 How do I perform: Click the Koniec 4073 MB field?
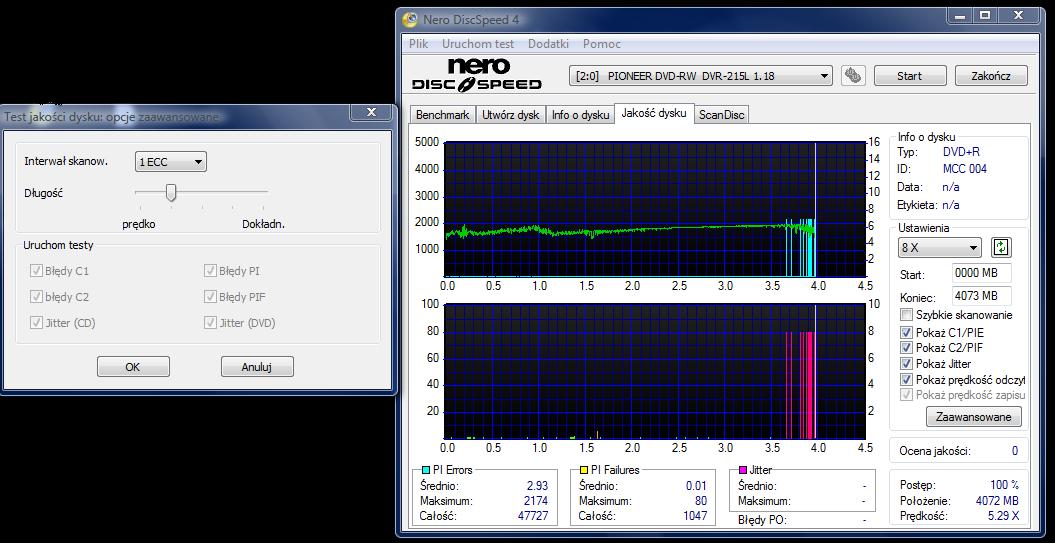point(982,296)
